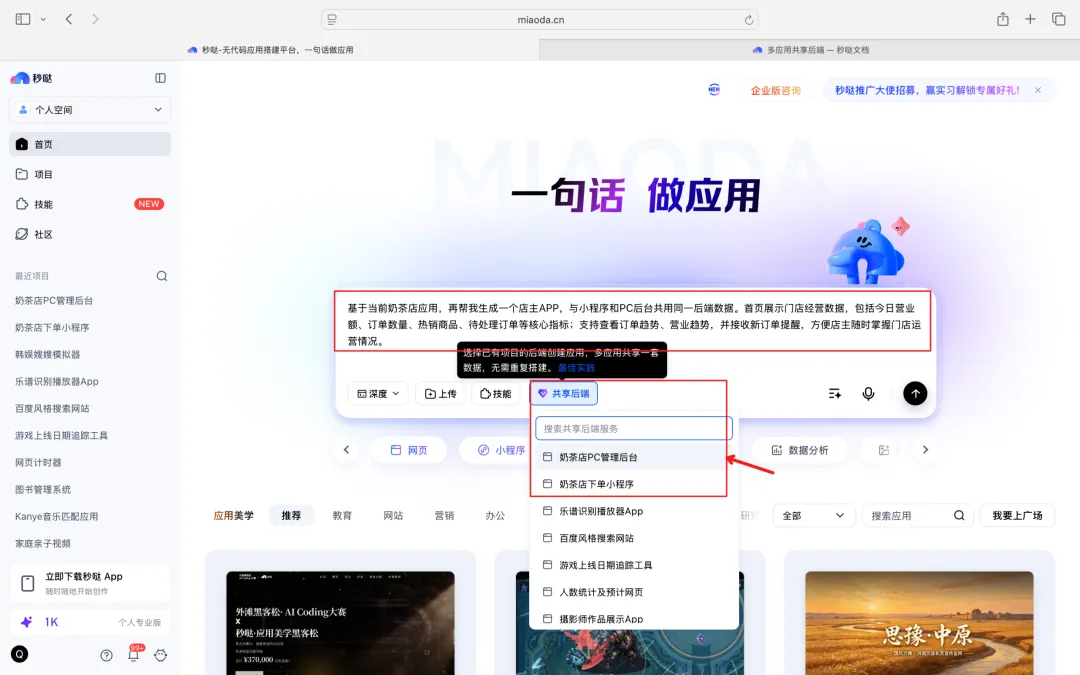Select 人数统计及预计网页 in backend dropdown
Screen dimensions: 1080x675
[x=634, y=592]
